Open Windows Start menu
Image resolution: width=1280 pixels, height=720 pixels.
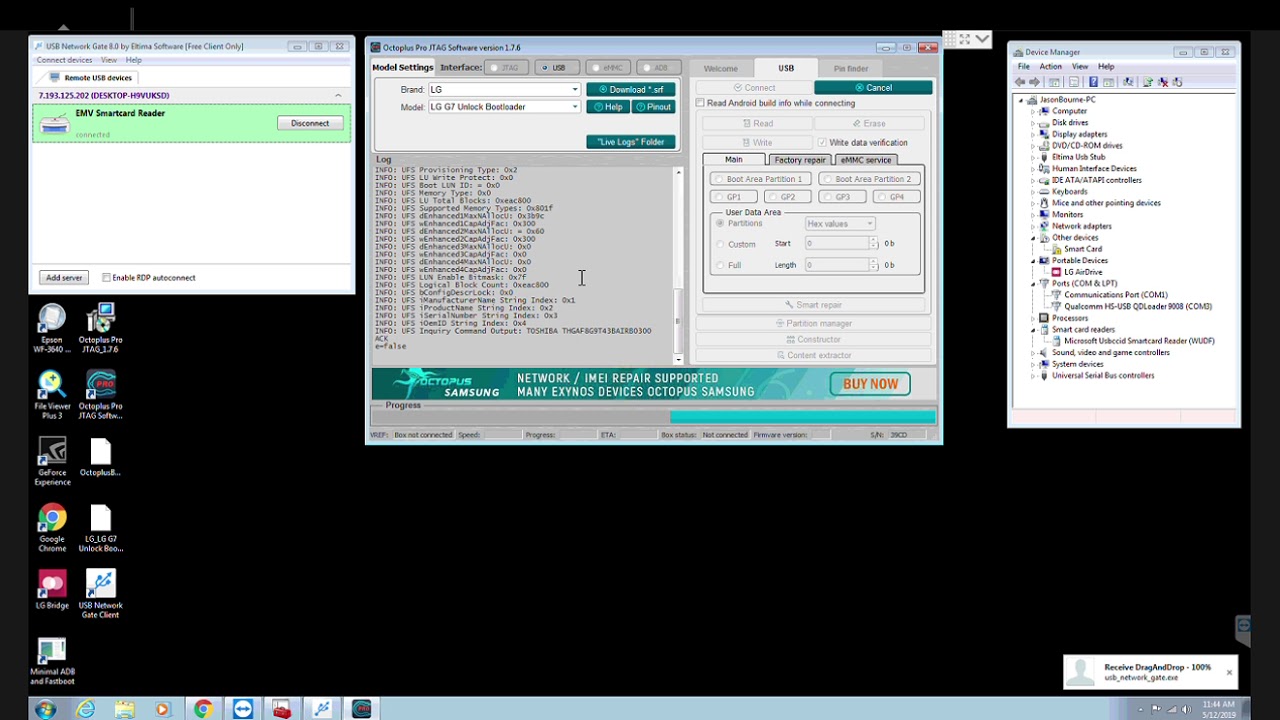point(45,709)
